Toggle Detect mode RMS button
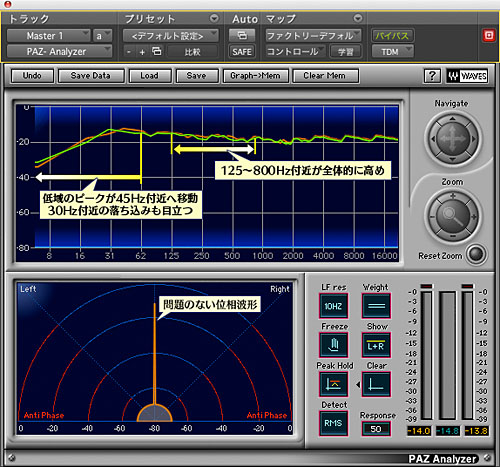This screenshot has width=500, height=467. pos(334,423)
